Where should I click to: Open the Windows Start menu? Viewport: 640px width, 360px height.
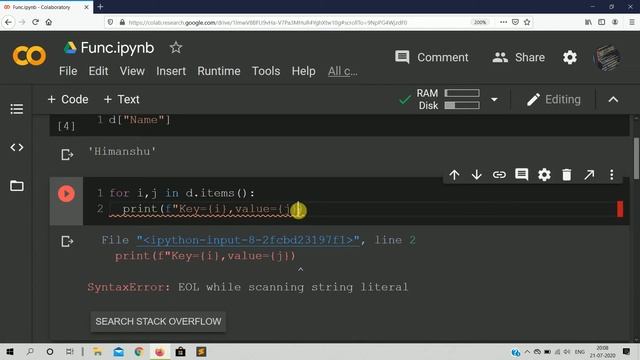click(x=10, y=352)
